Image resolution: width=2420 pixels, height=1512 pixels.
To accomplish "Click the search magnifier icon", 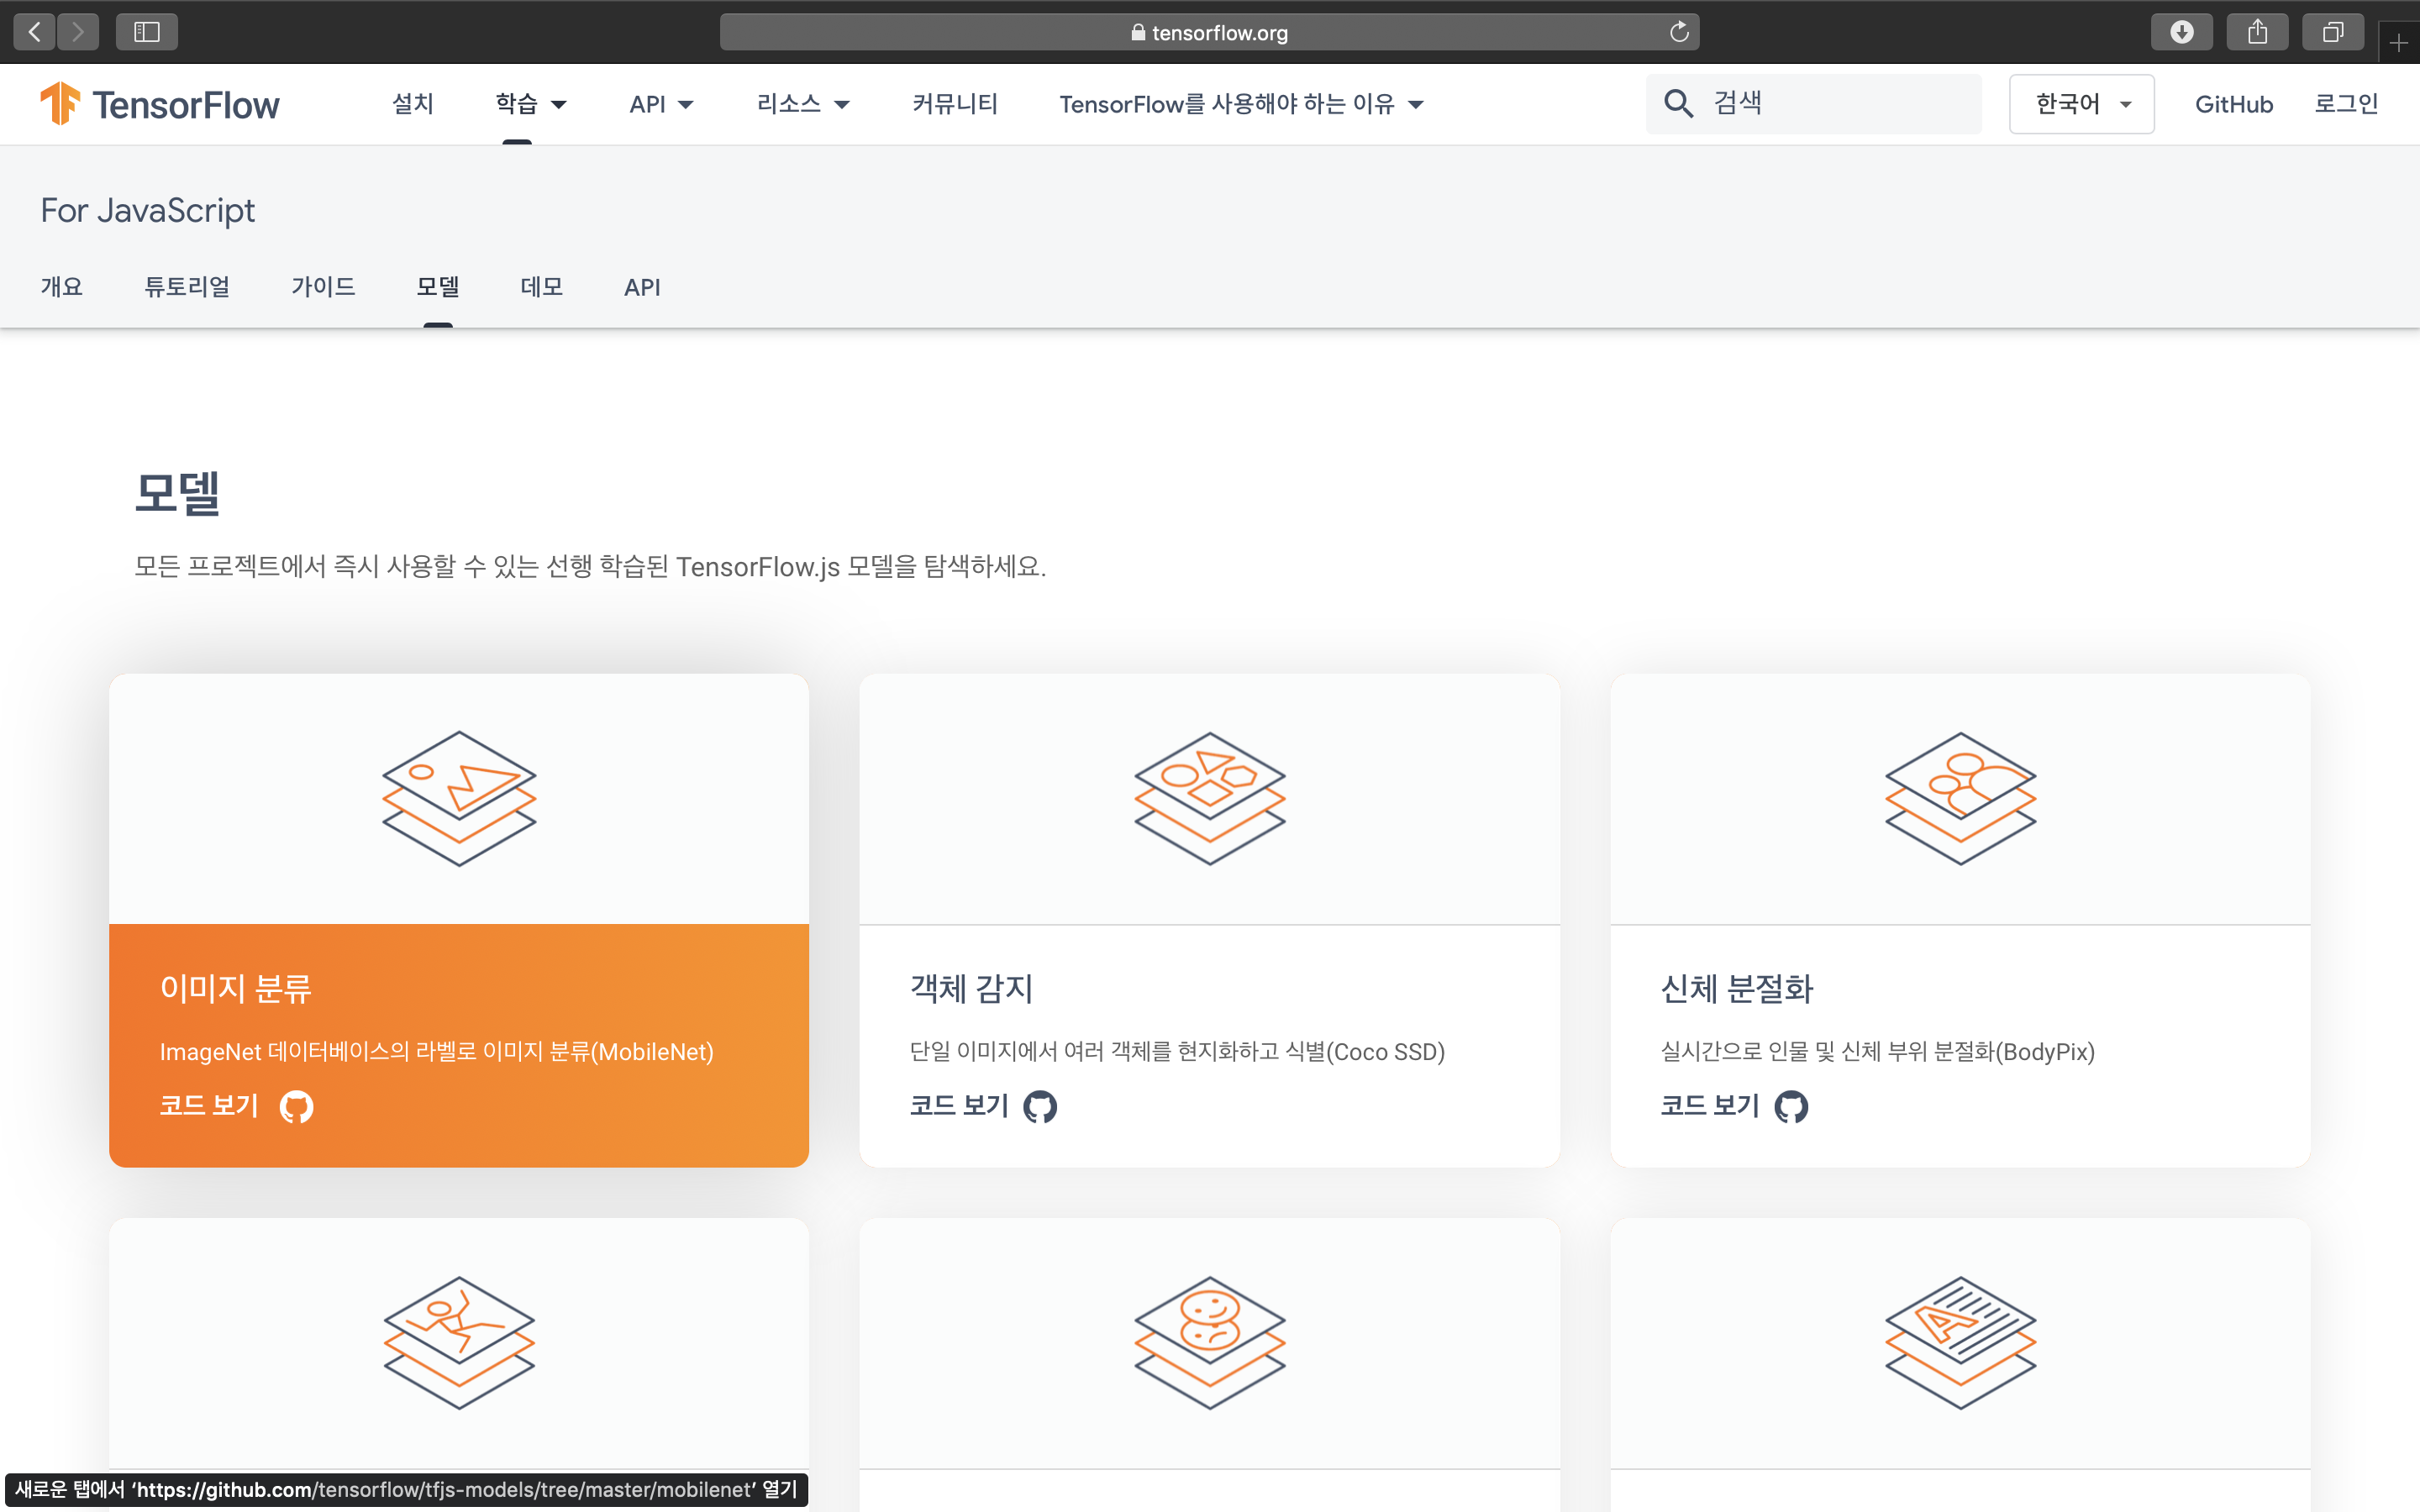I will [x=1678, y=103].
